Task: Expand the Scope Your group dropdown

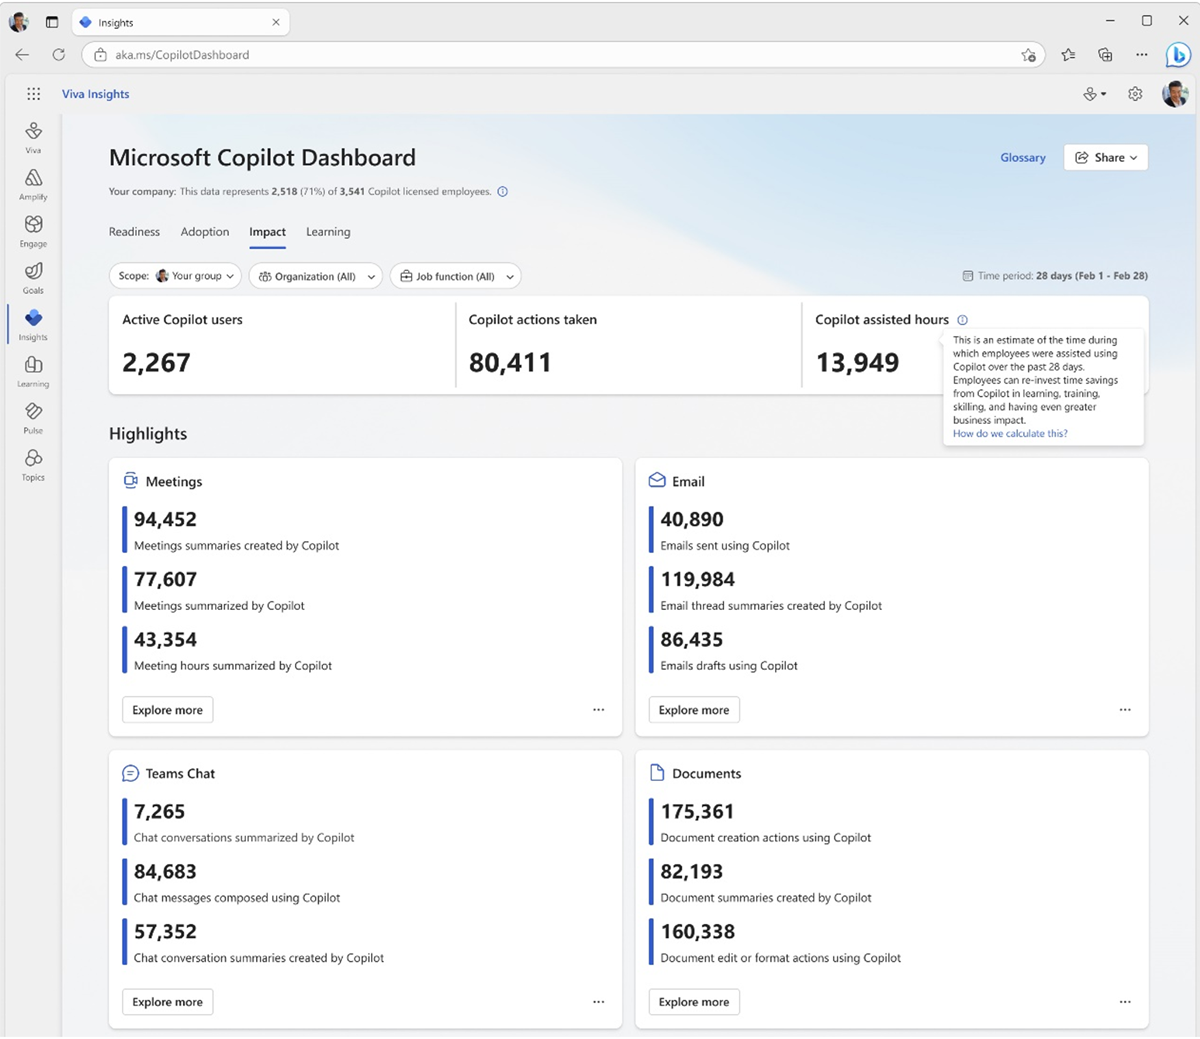Action: point(175,276)
